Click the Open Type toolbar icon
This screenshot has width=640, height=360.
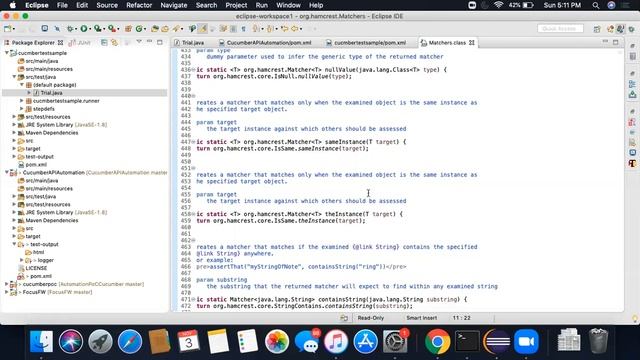(x=155, y=29)
